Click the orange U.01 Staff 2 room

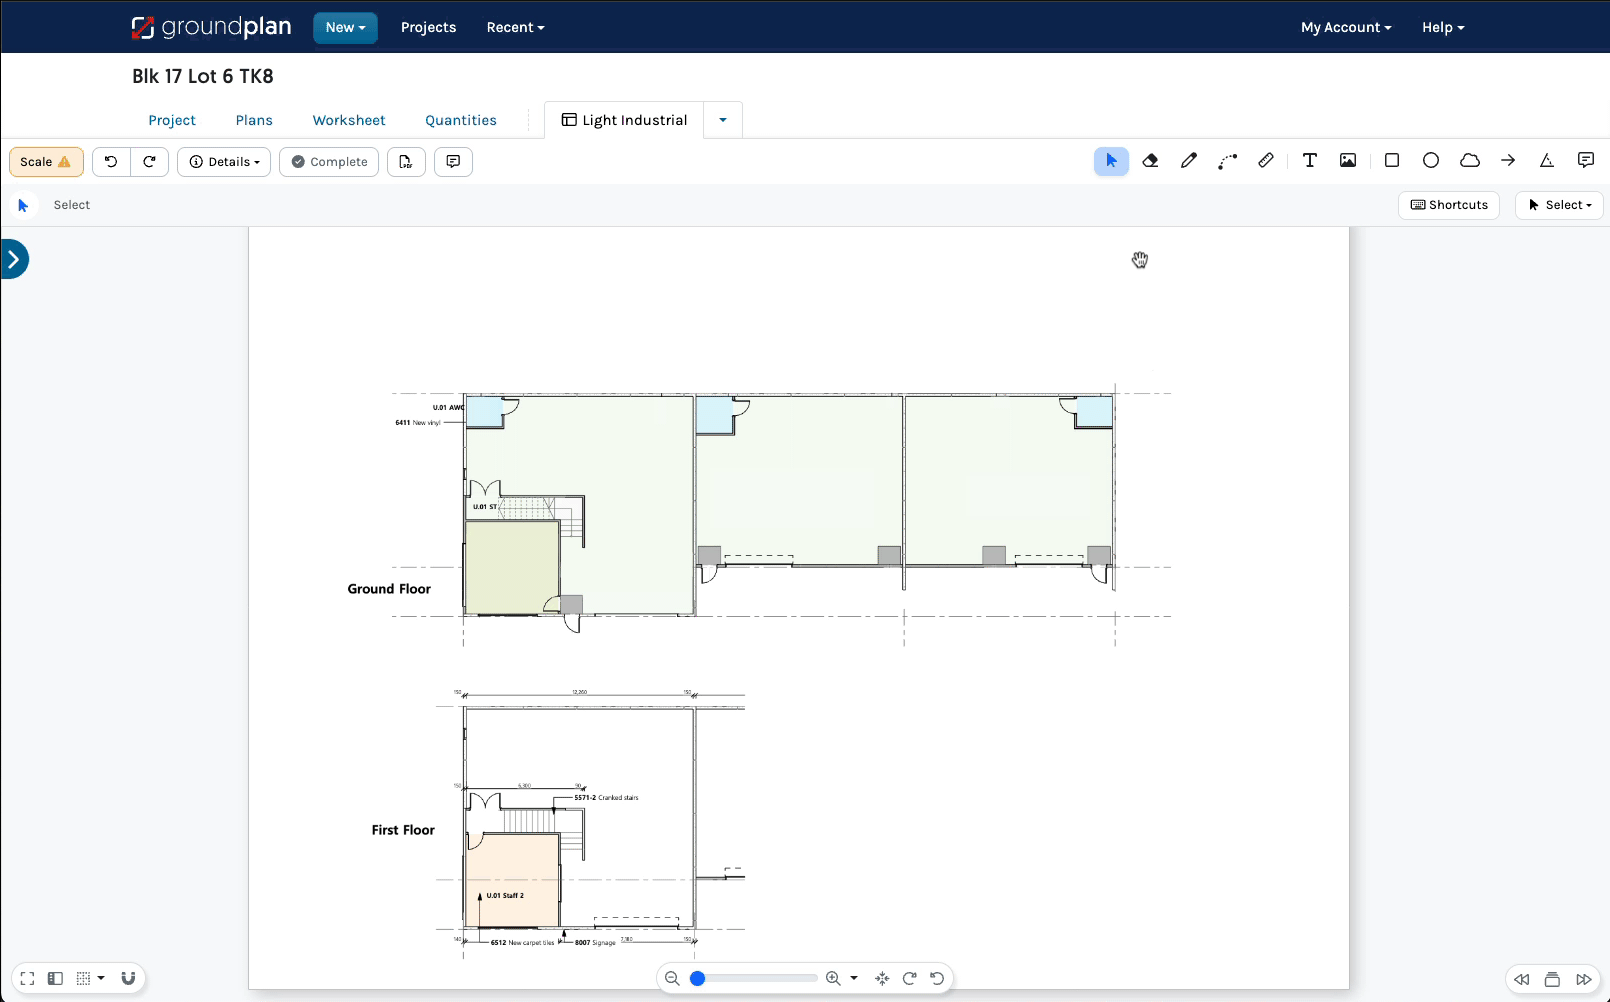point(513,880)
